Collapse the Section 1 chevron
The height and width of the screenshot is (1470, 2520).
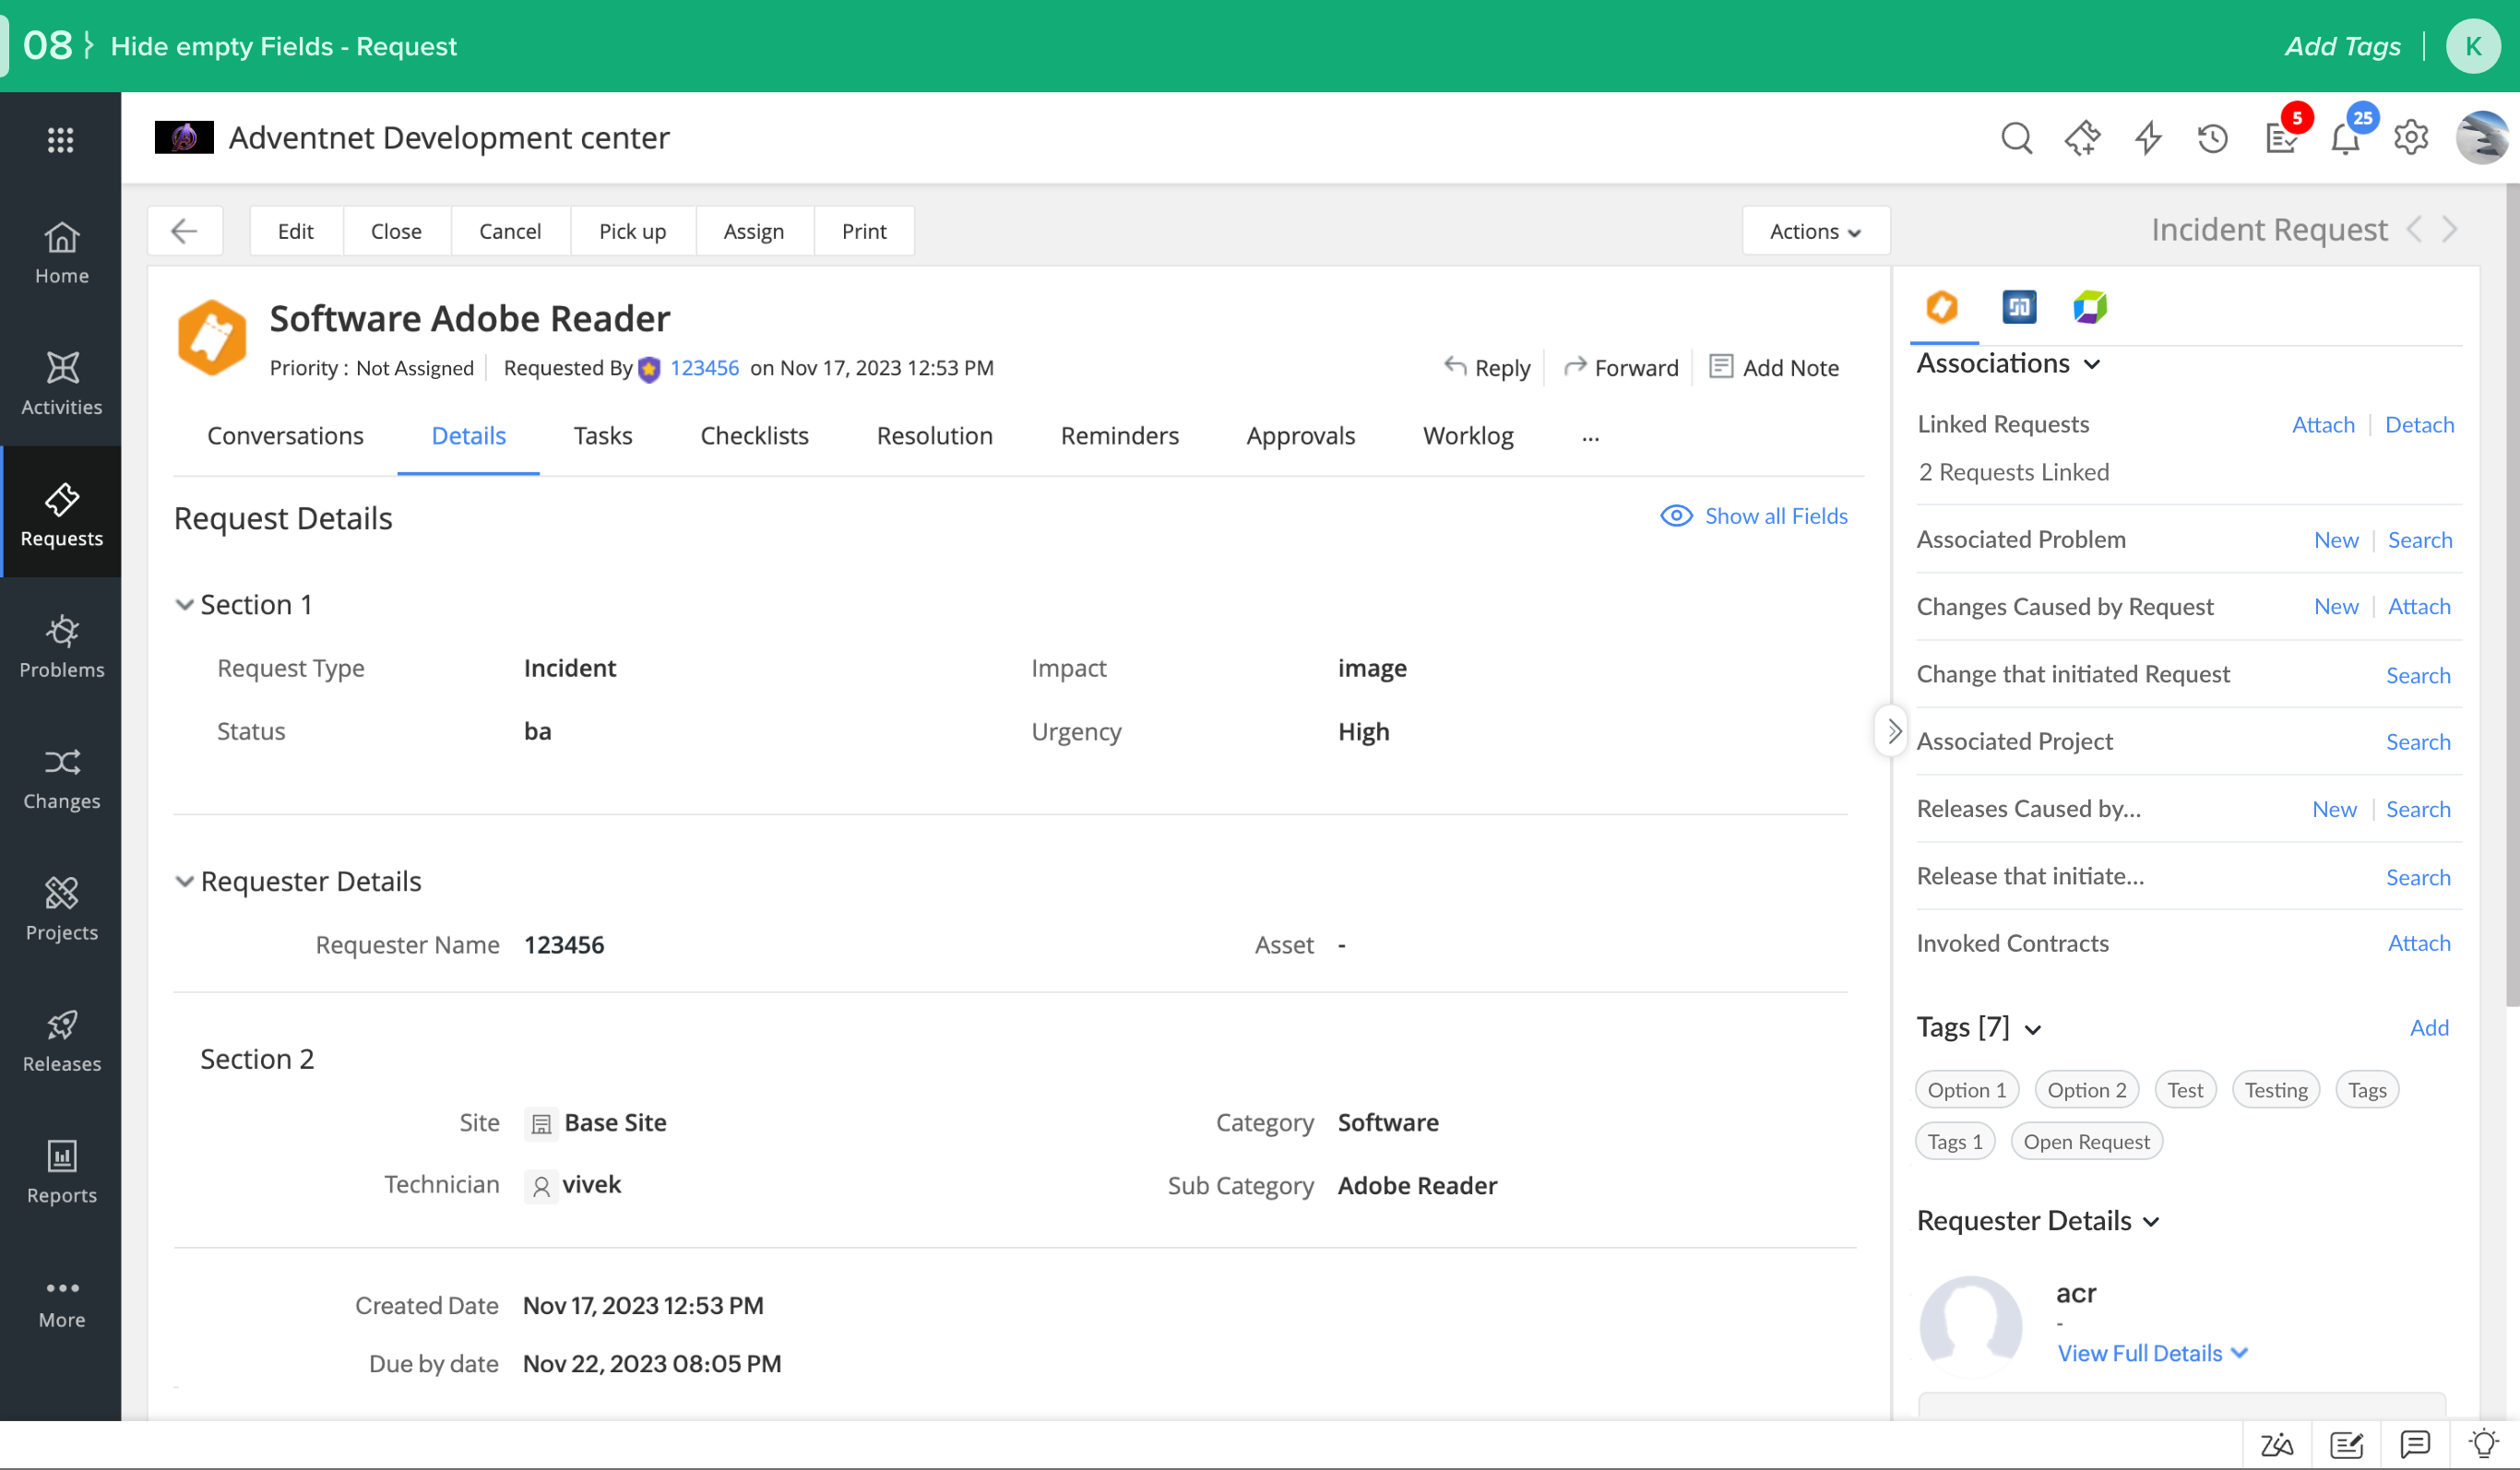pyautogui.click(x=184, y=604)
